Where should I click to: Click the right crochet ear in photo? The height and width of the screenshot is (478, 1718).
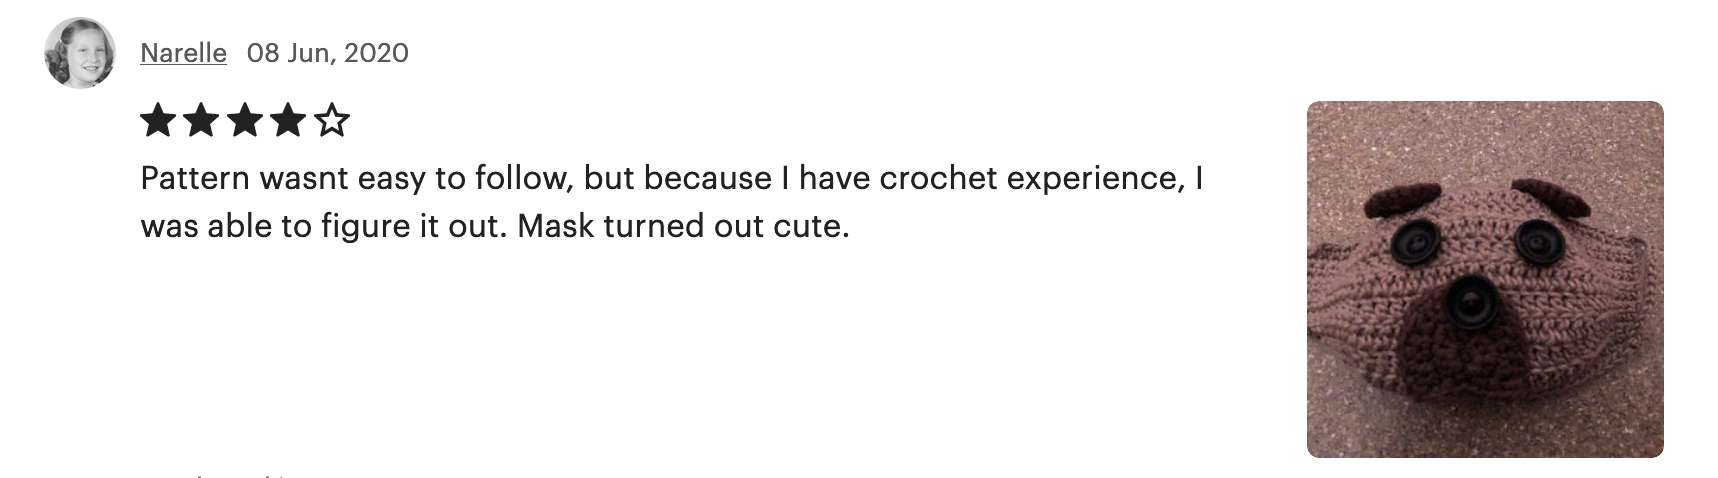click(1553, 198)
